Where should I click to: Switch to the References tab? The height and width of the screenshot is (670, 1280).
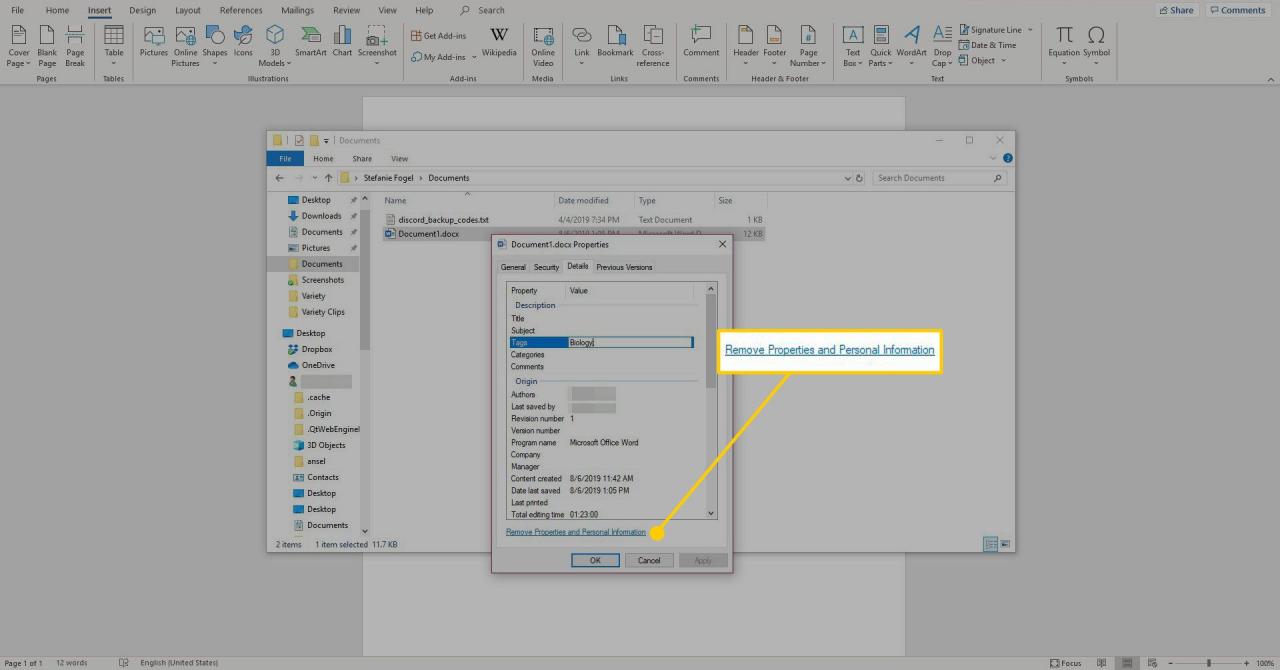[x=241, y=10]
